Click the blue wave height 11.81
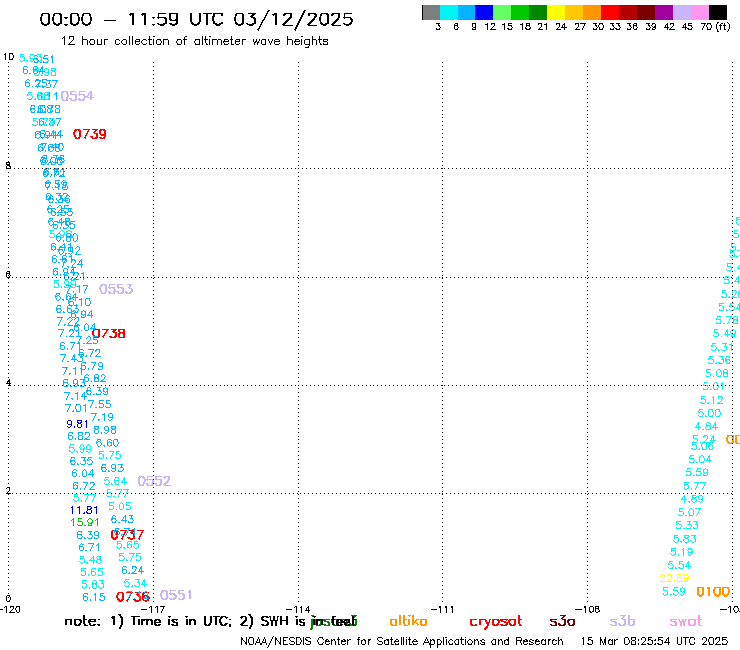 coord(84,510)
